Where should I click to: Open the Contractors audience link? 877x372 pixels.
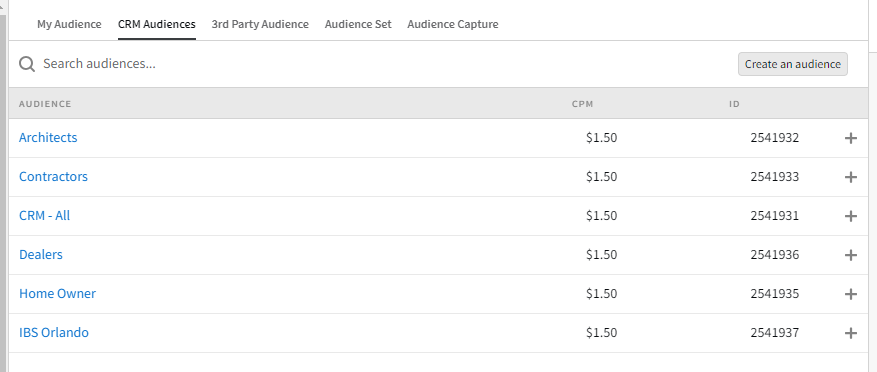[53, 176]
